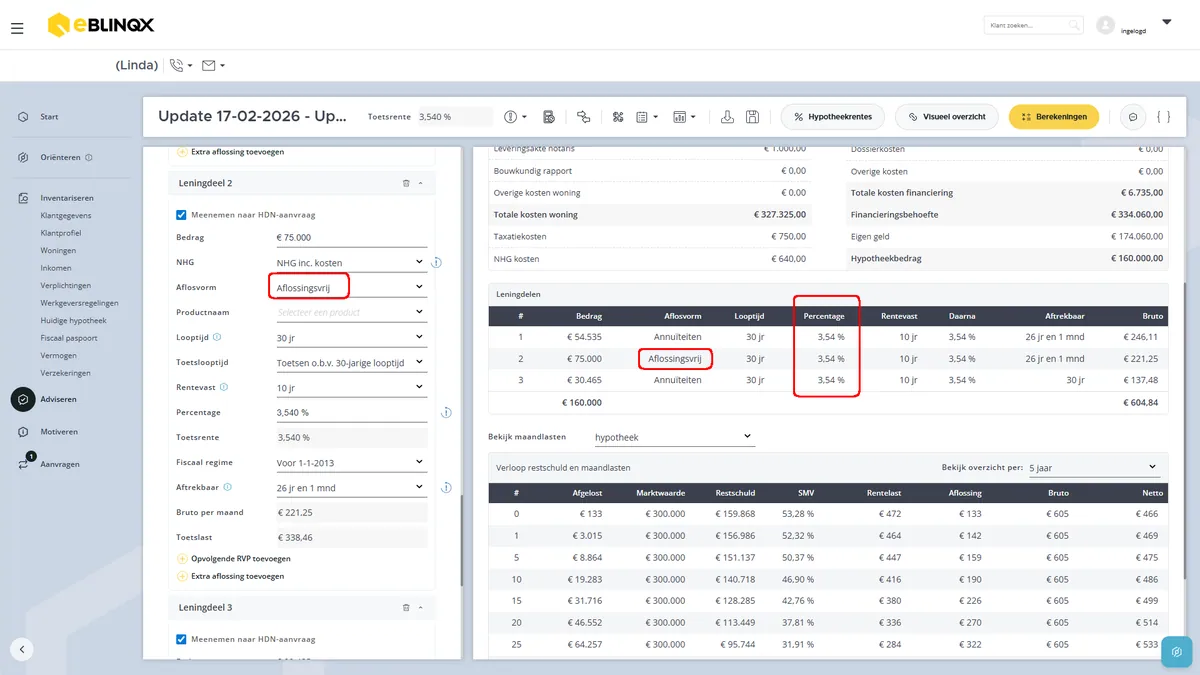1200x675 pixels.
Task: Open the Aflosvorm dropdown
Action: (351, 288)
